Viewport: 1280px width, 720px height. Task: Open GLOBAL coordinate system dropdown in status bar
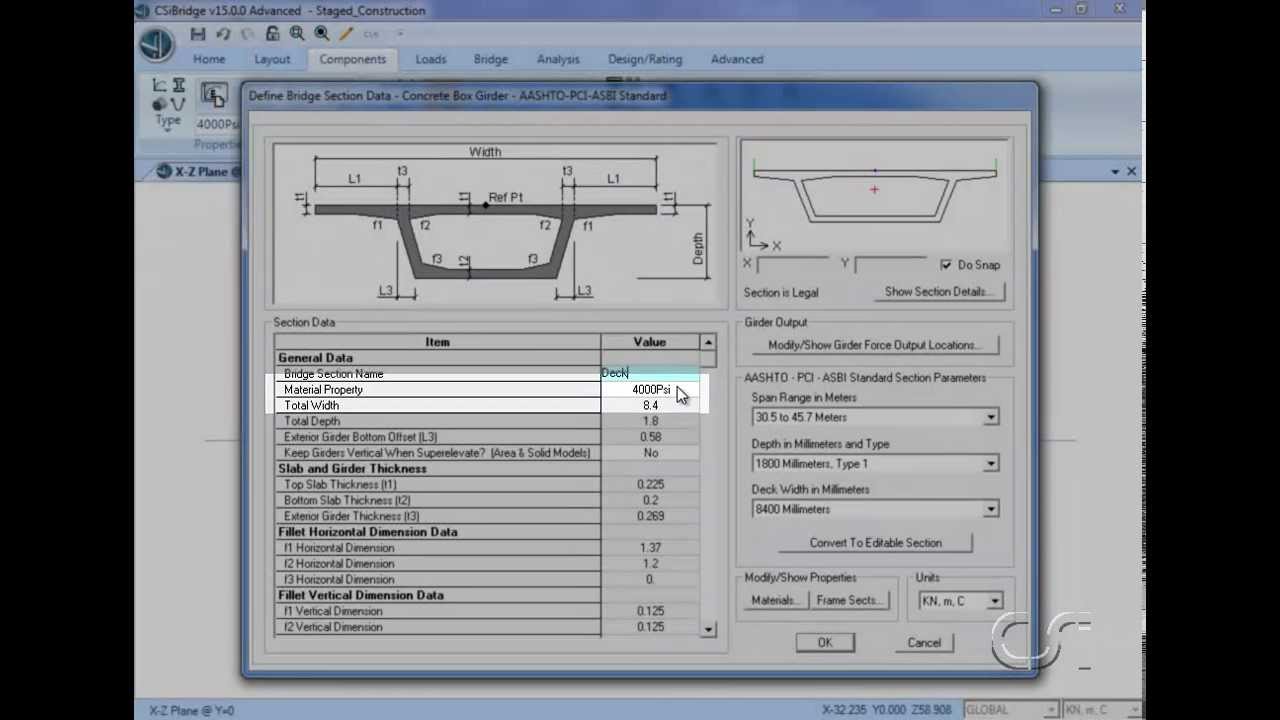pos(1049,710)
